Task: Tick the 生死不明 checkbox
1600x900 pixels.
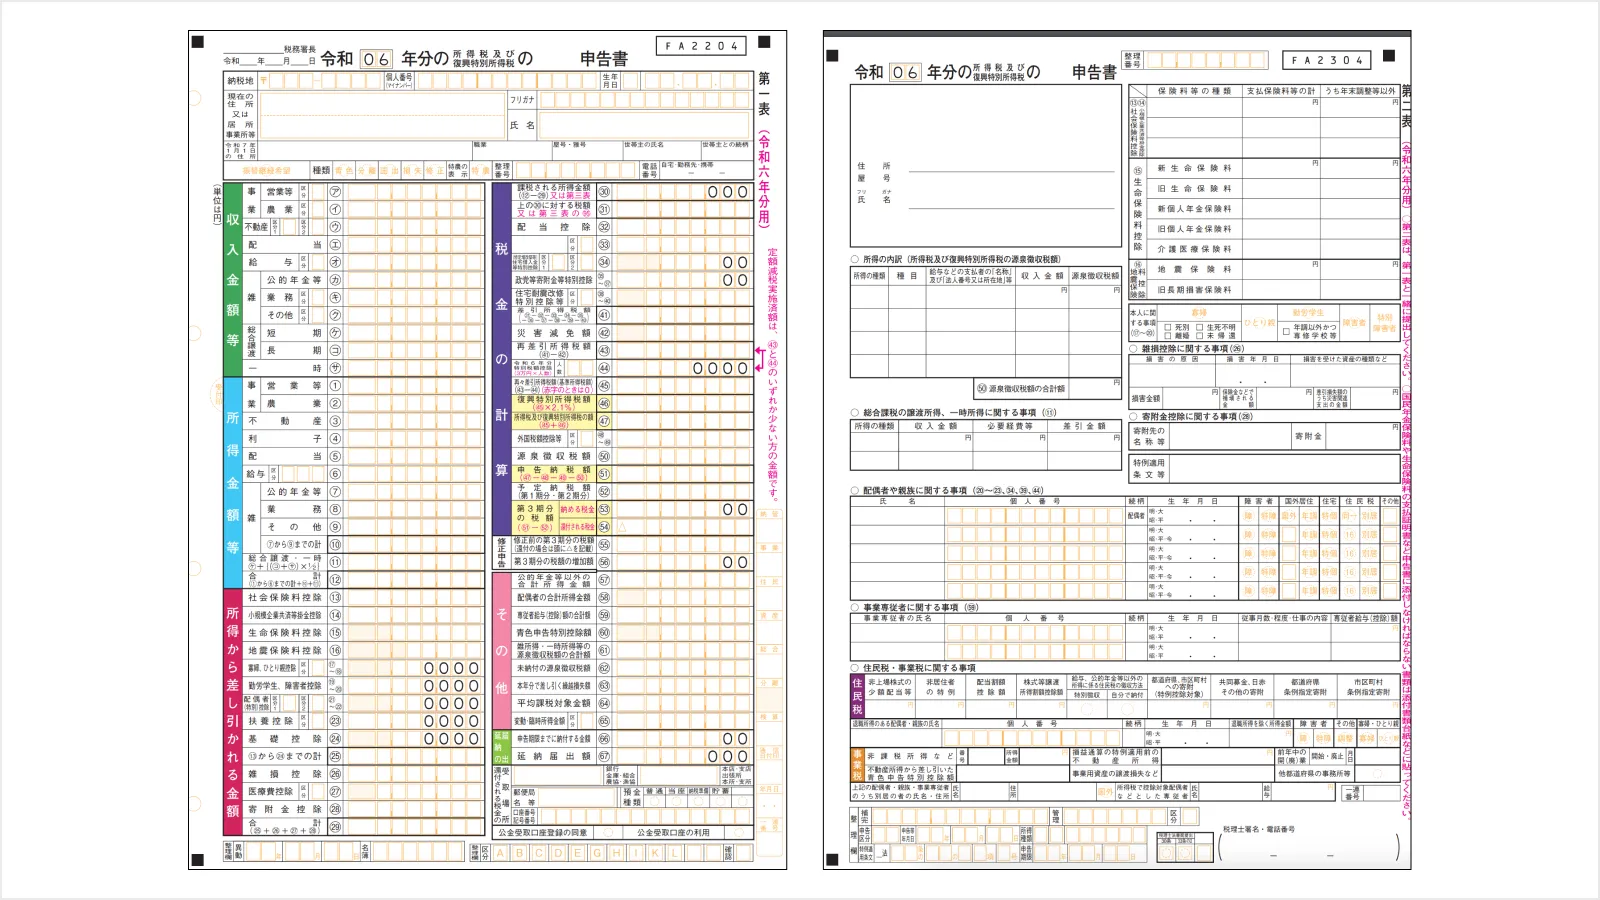Action: [1201, 327]
